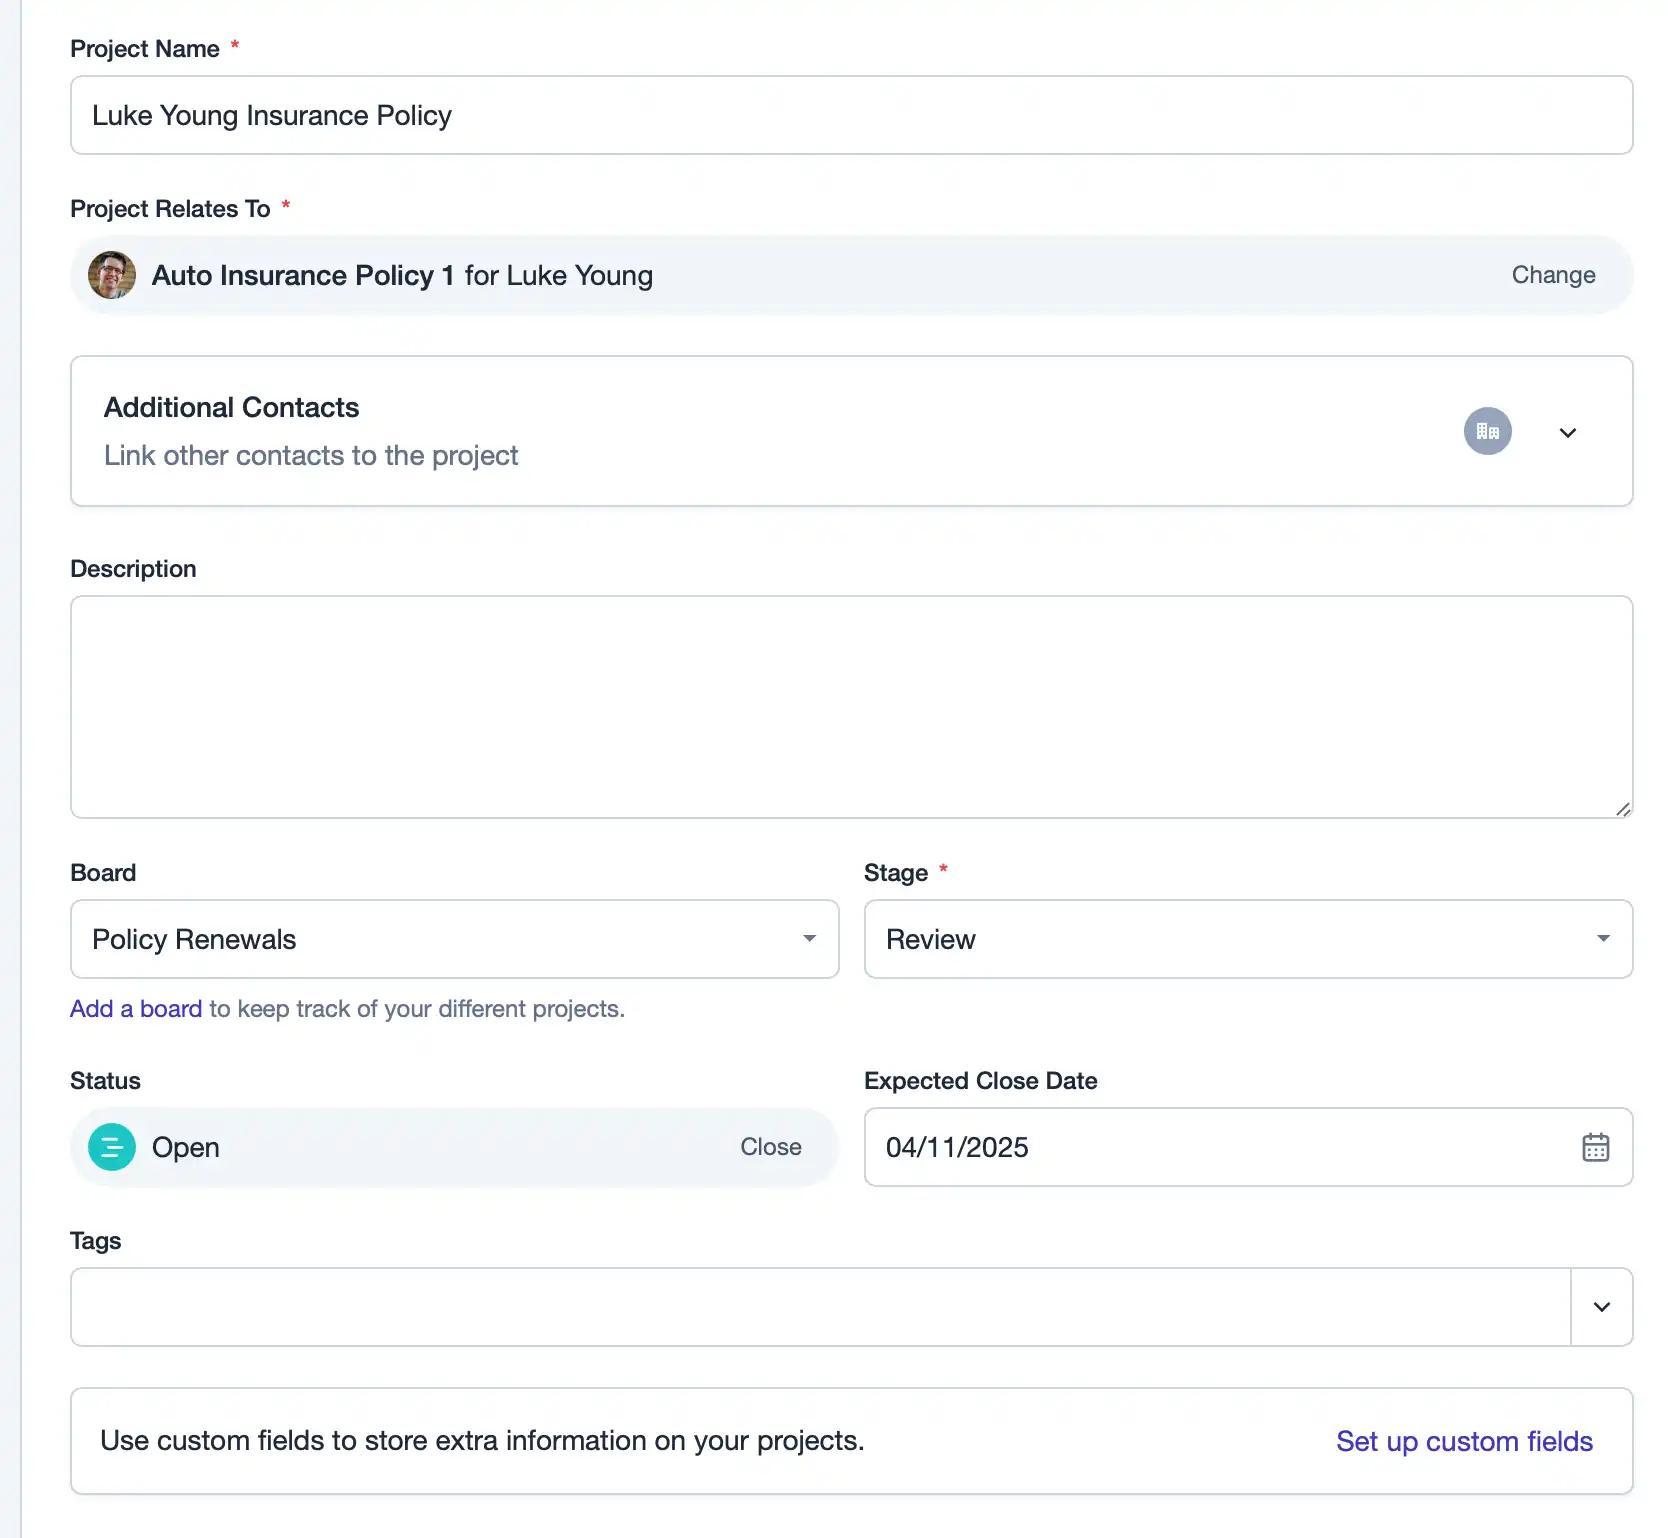Click inside the Tags input field
The width and height of the screenshot is (1668, 1538).
click(820, 1307)
